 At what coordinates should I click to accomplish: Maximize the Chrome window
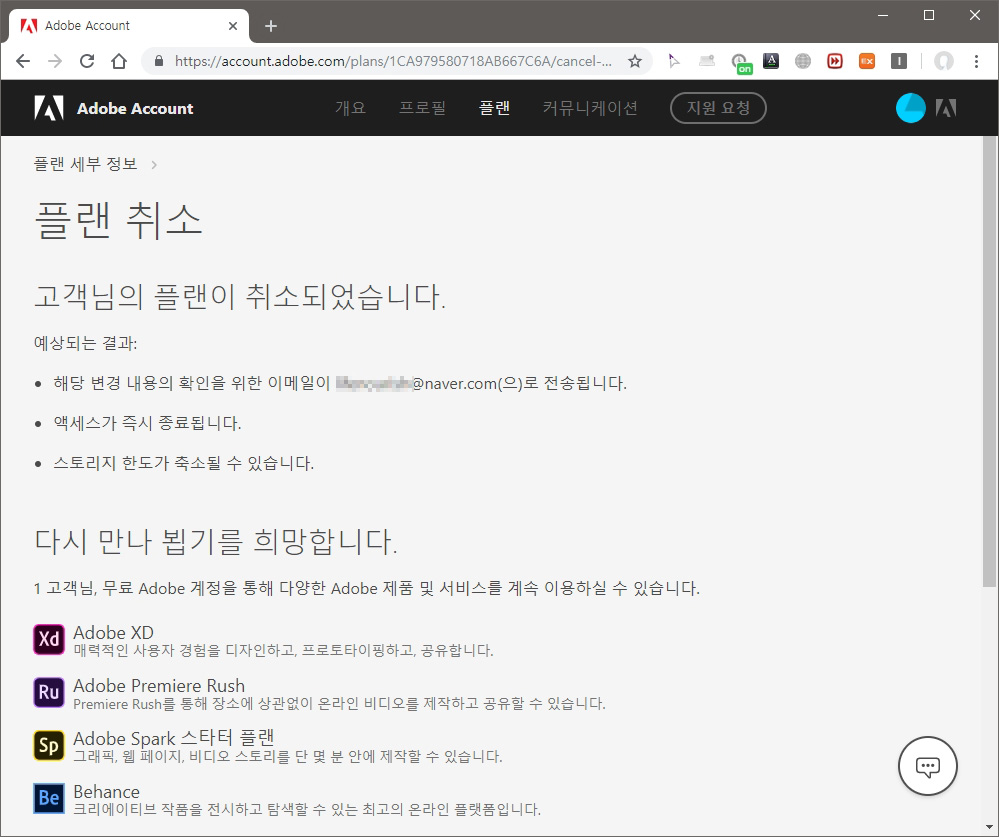click(x=929, y=15)
